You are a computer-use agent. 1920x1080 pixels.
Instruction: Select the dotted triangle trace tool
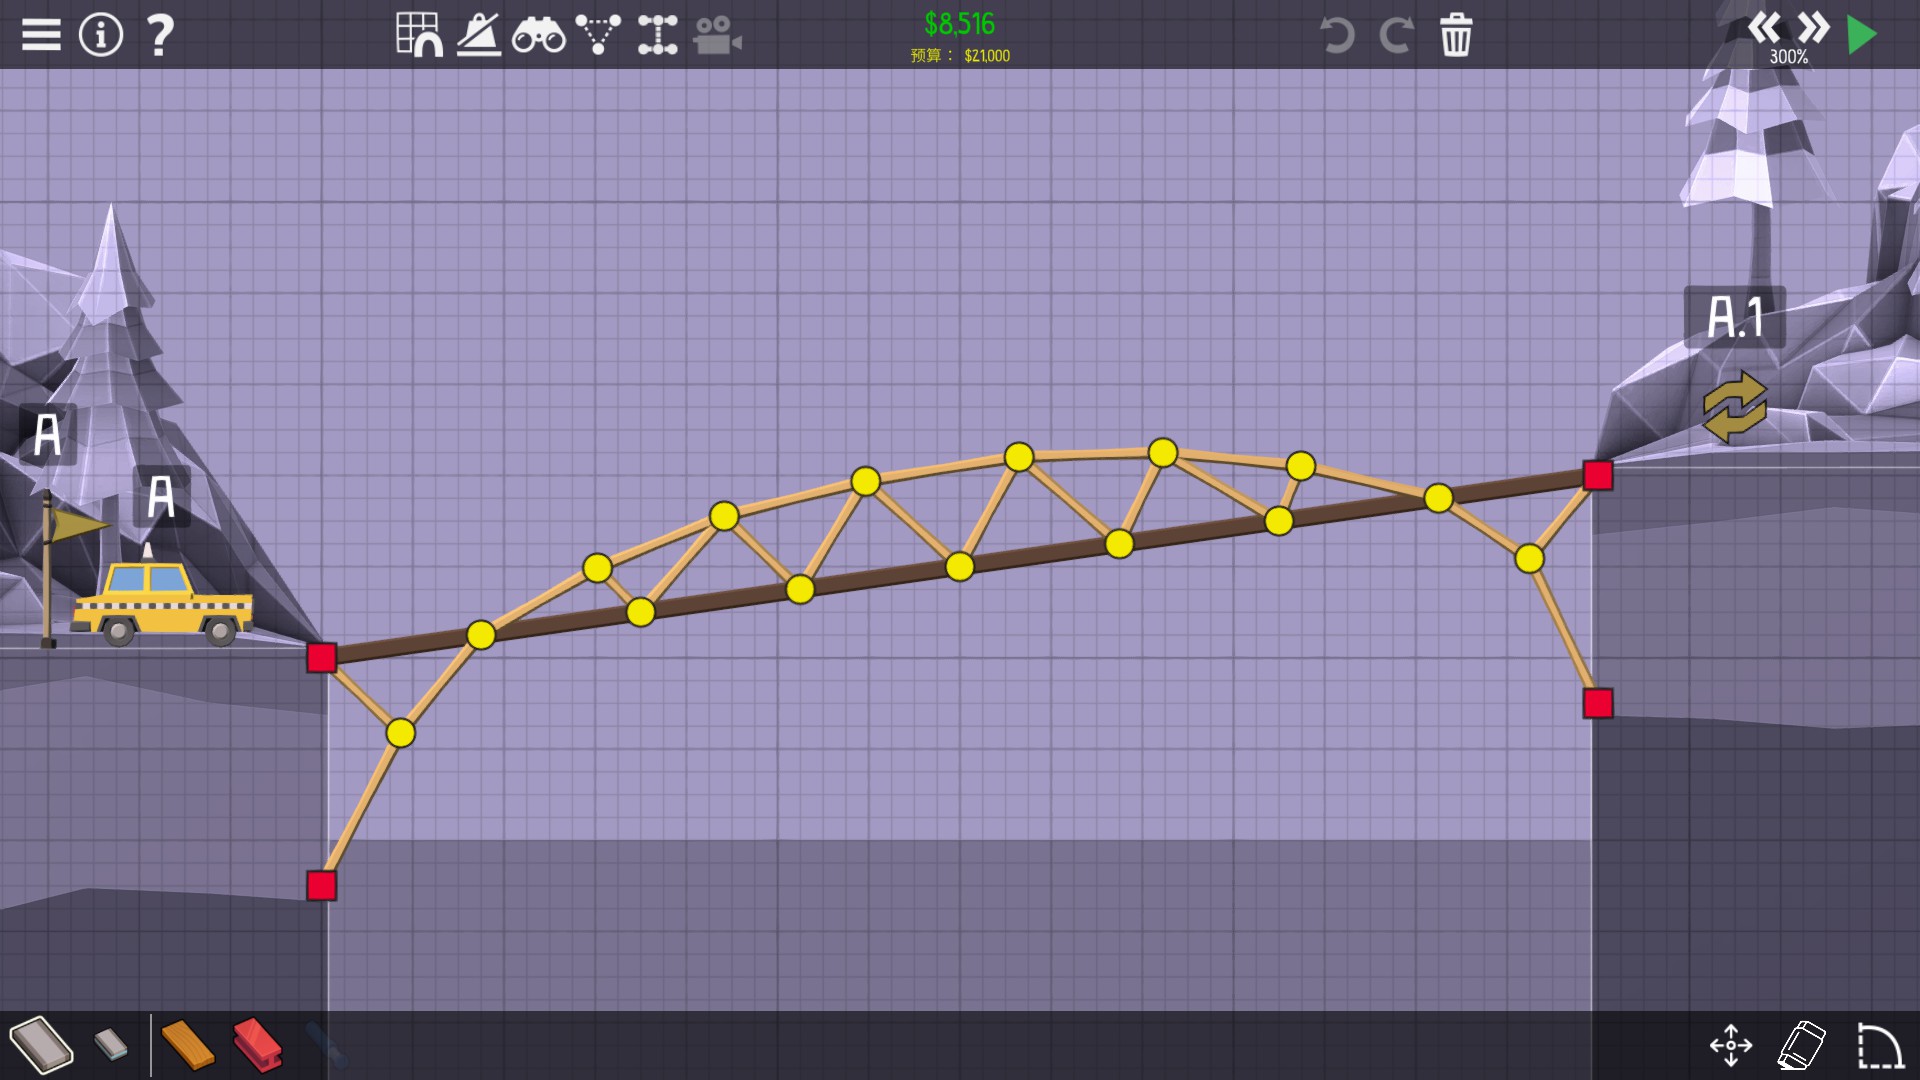(598, 35)
